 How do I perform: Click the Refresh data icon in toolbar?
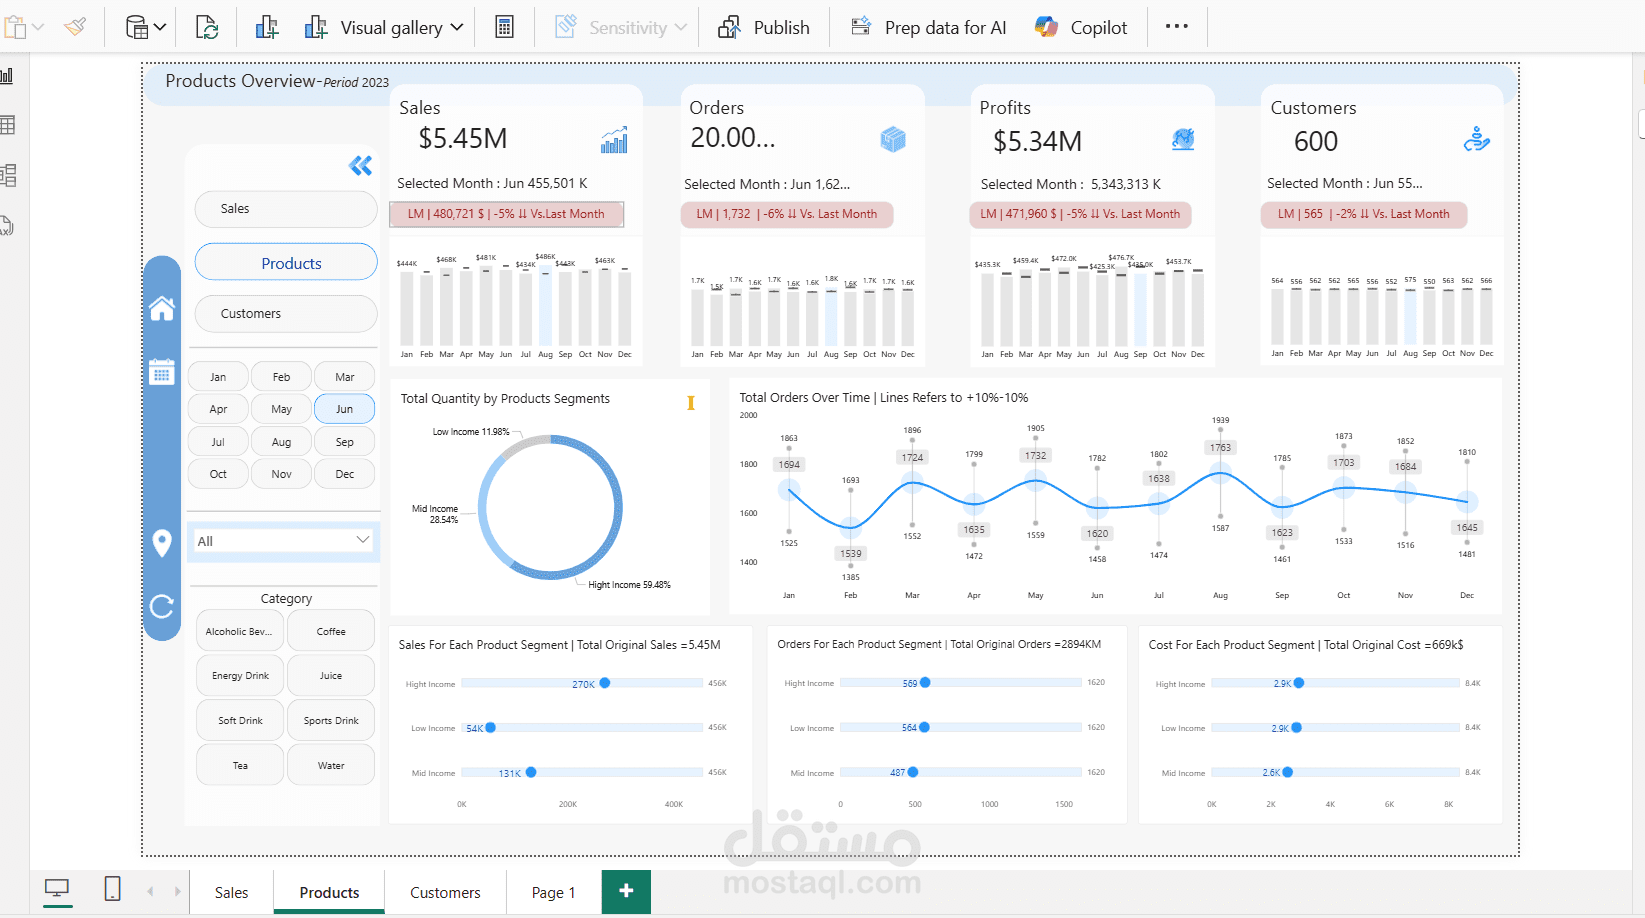207,26
